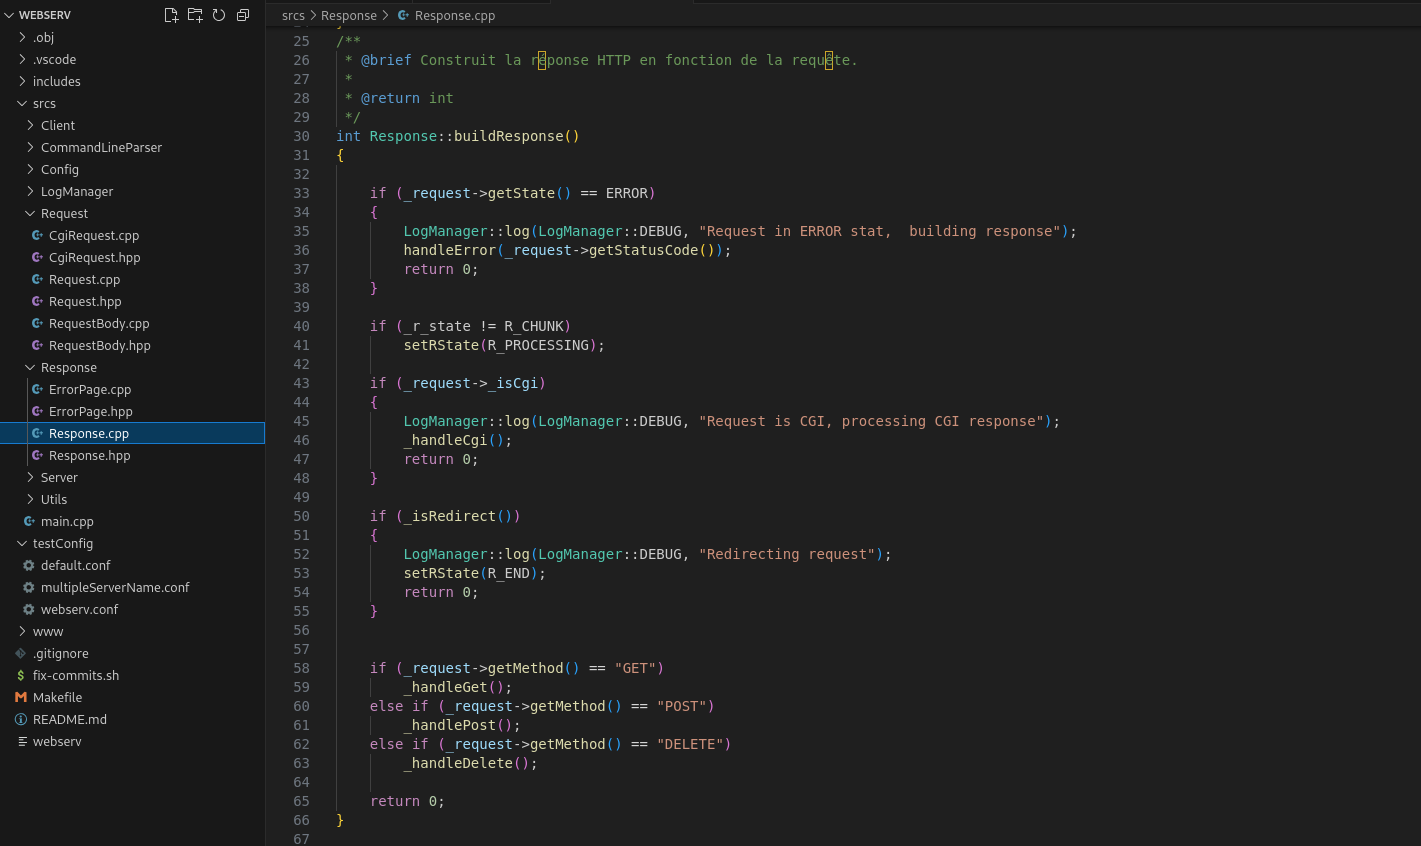Collapse the Response folder
This screenshot has height=846, width=1421.
[30, 367]
